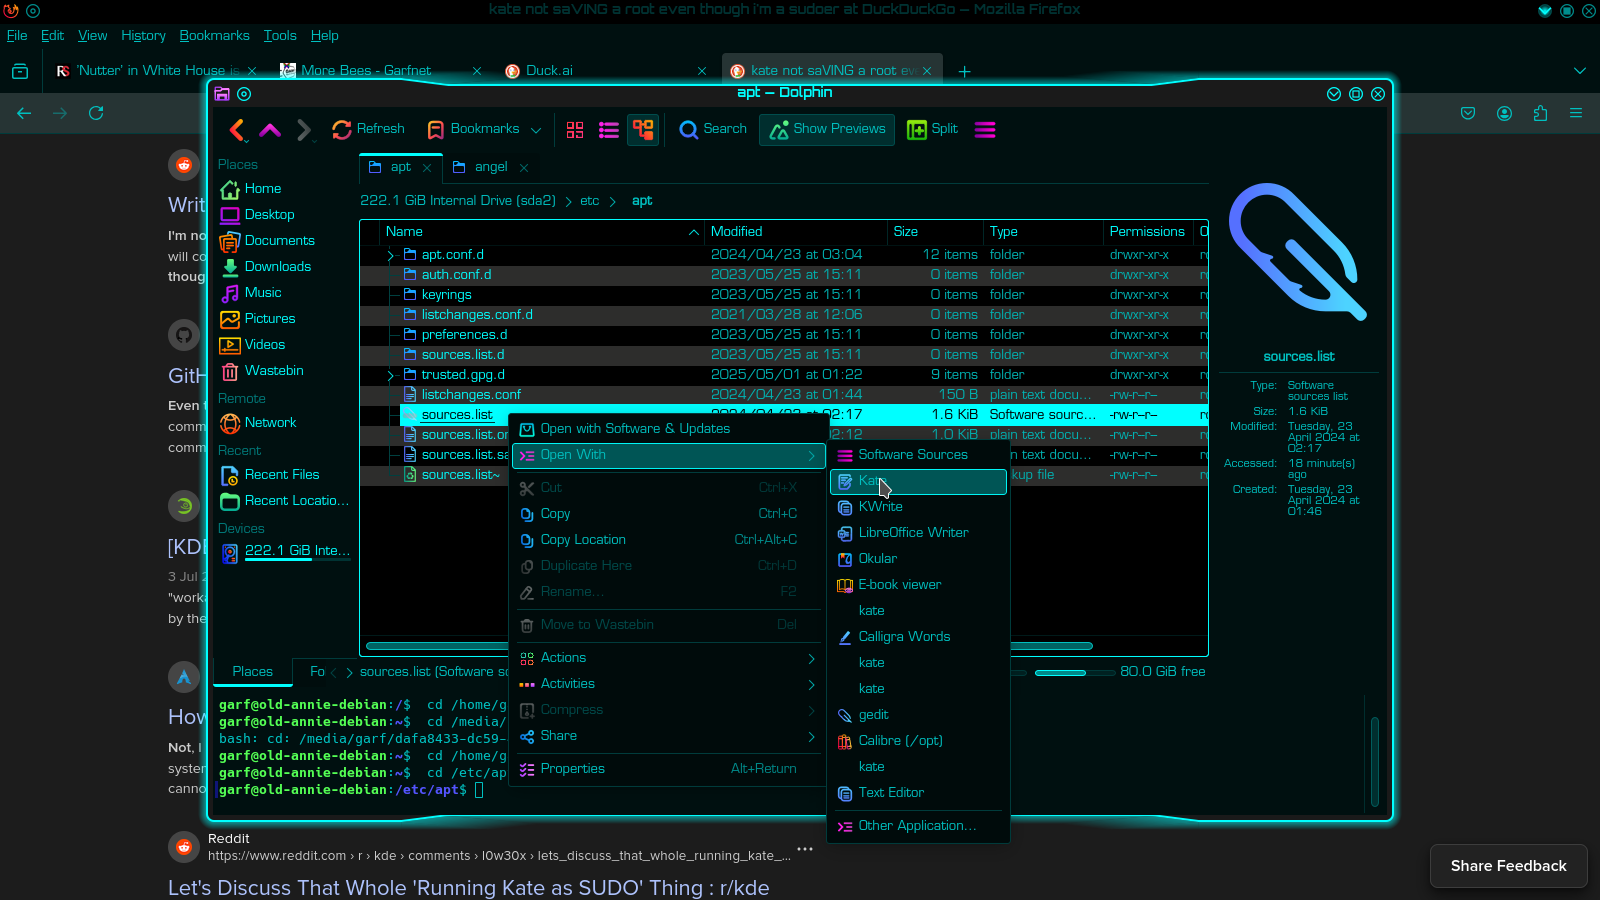Select the keyrings folder
Image resolution: width=1600 pixels, height=900 pixels.
(446, 295)
